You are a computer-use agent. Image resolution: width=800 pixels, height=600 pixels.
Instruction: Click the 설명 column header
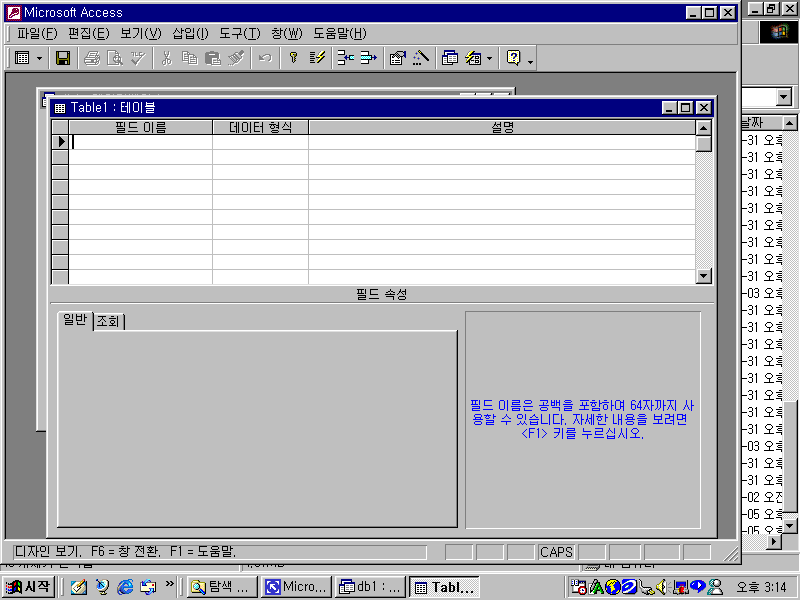tap(502, 128)
